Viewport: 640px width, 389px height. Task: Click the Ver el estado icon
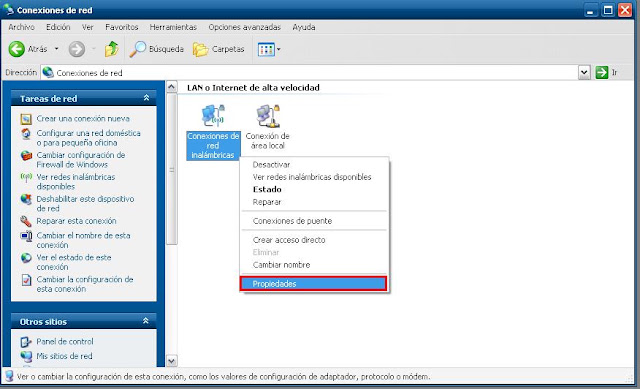26,258
